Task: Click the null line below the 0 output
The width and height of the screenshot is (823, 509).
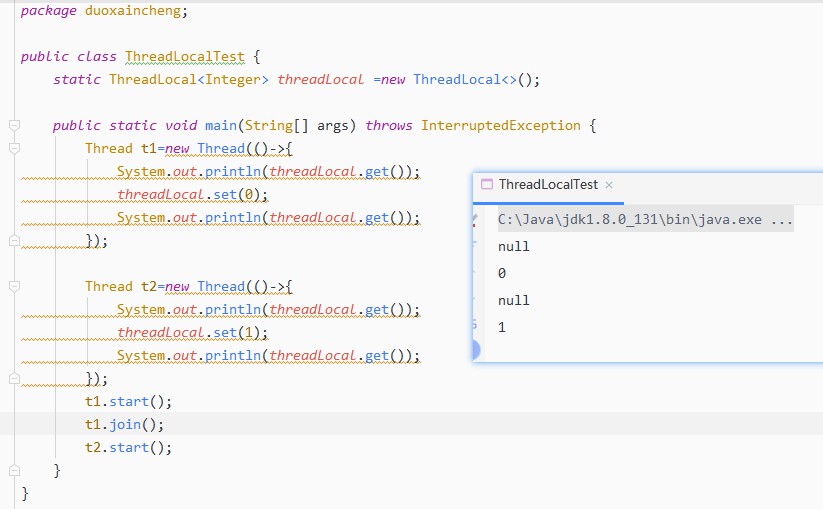Action: 514,301
